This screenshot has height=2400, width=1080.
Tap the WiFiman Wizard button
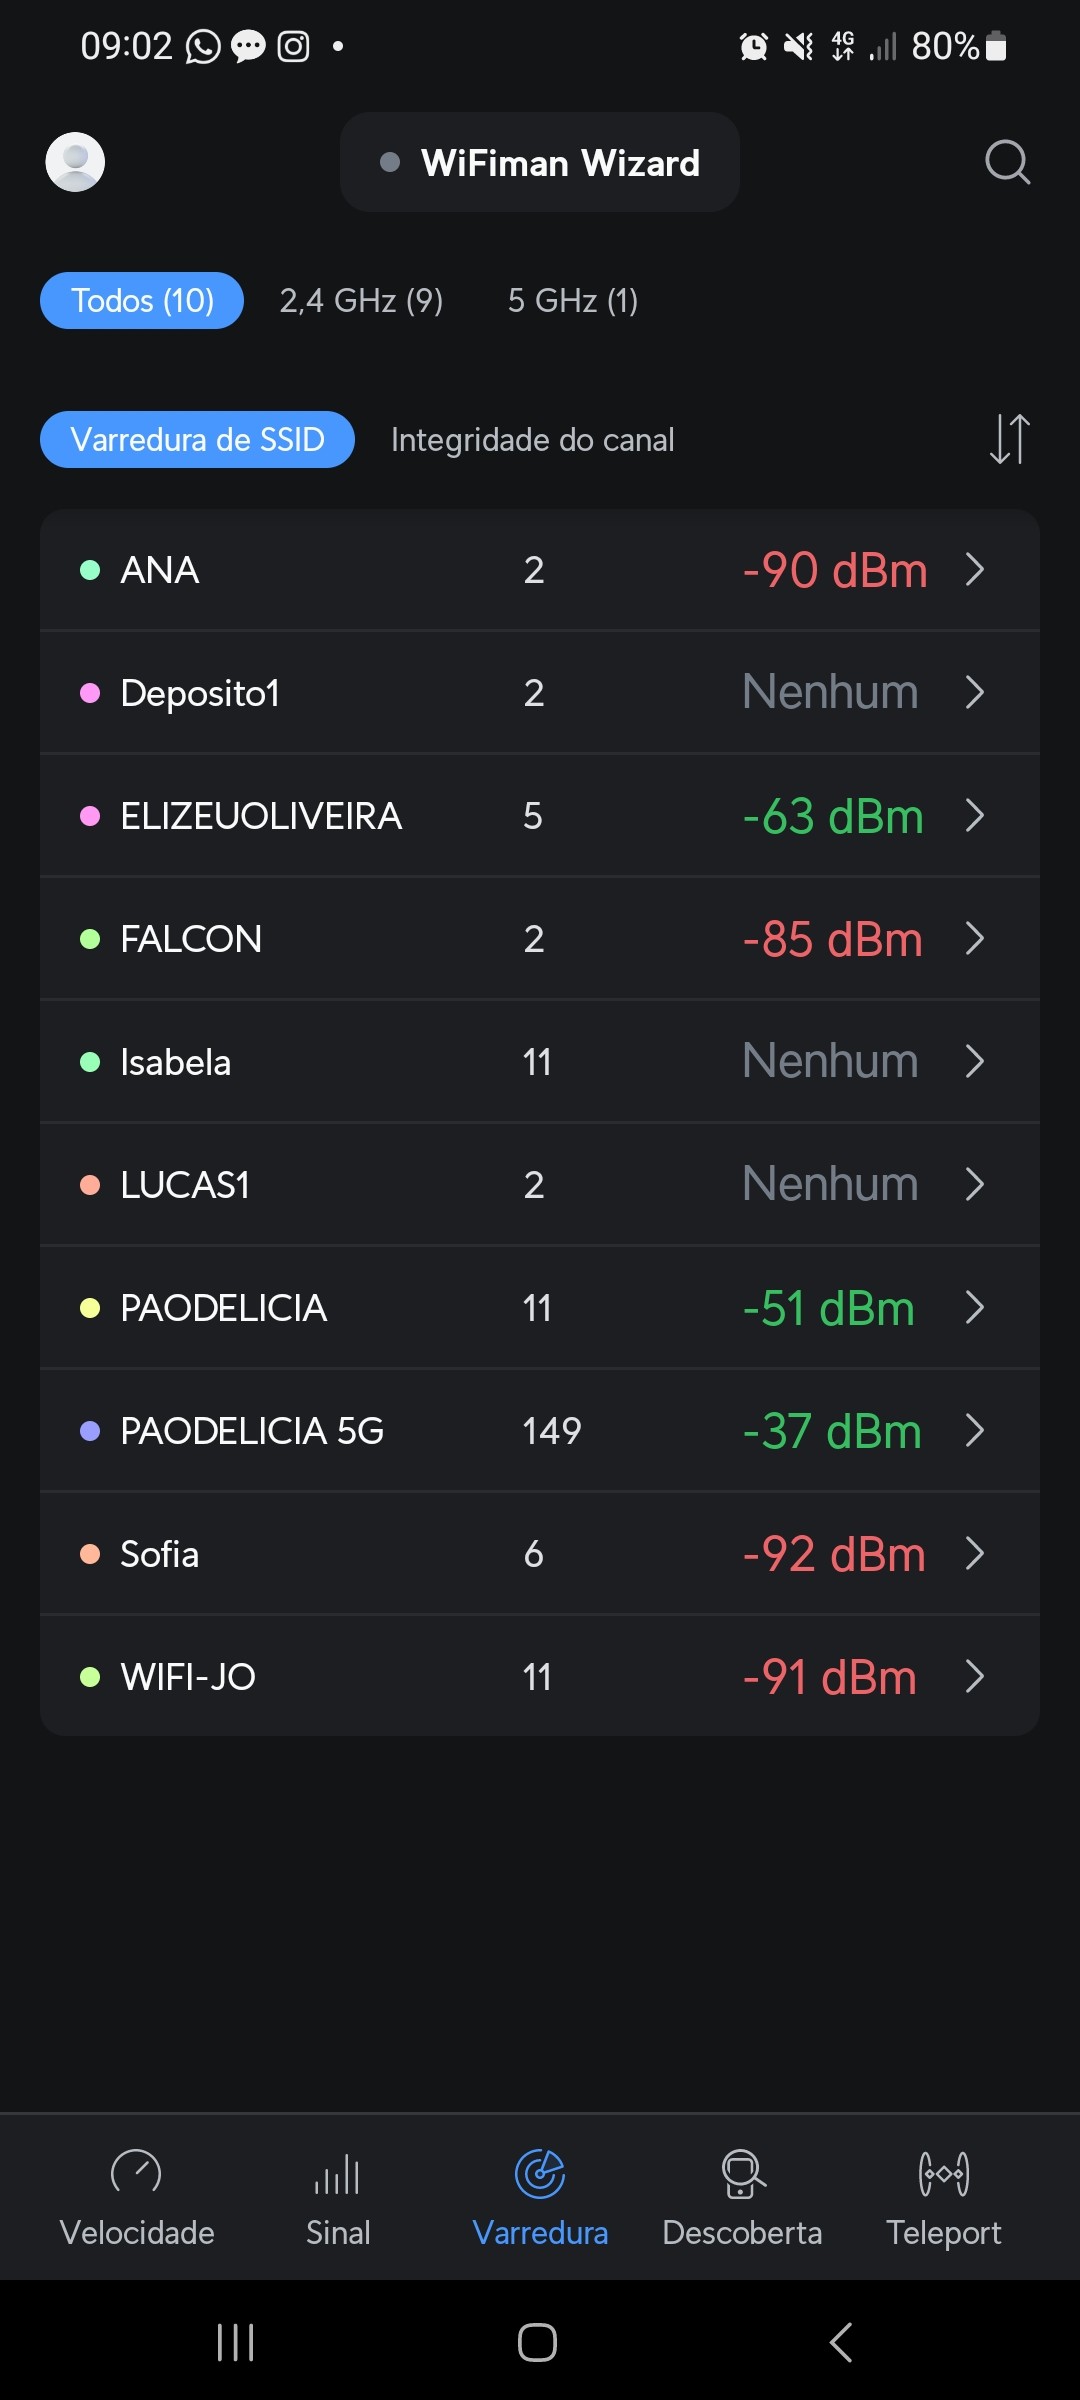click(x=540, y=162)
